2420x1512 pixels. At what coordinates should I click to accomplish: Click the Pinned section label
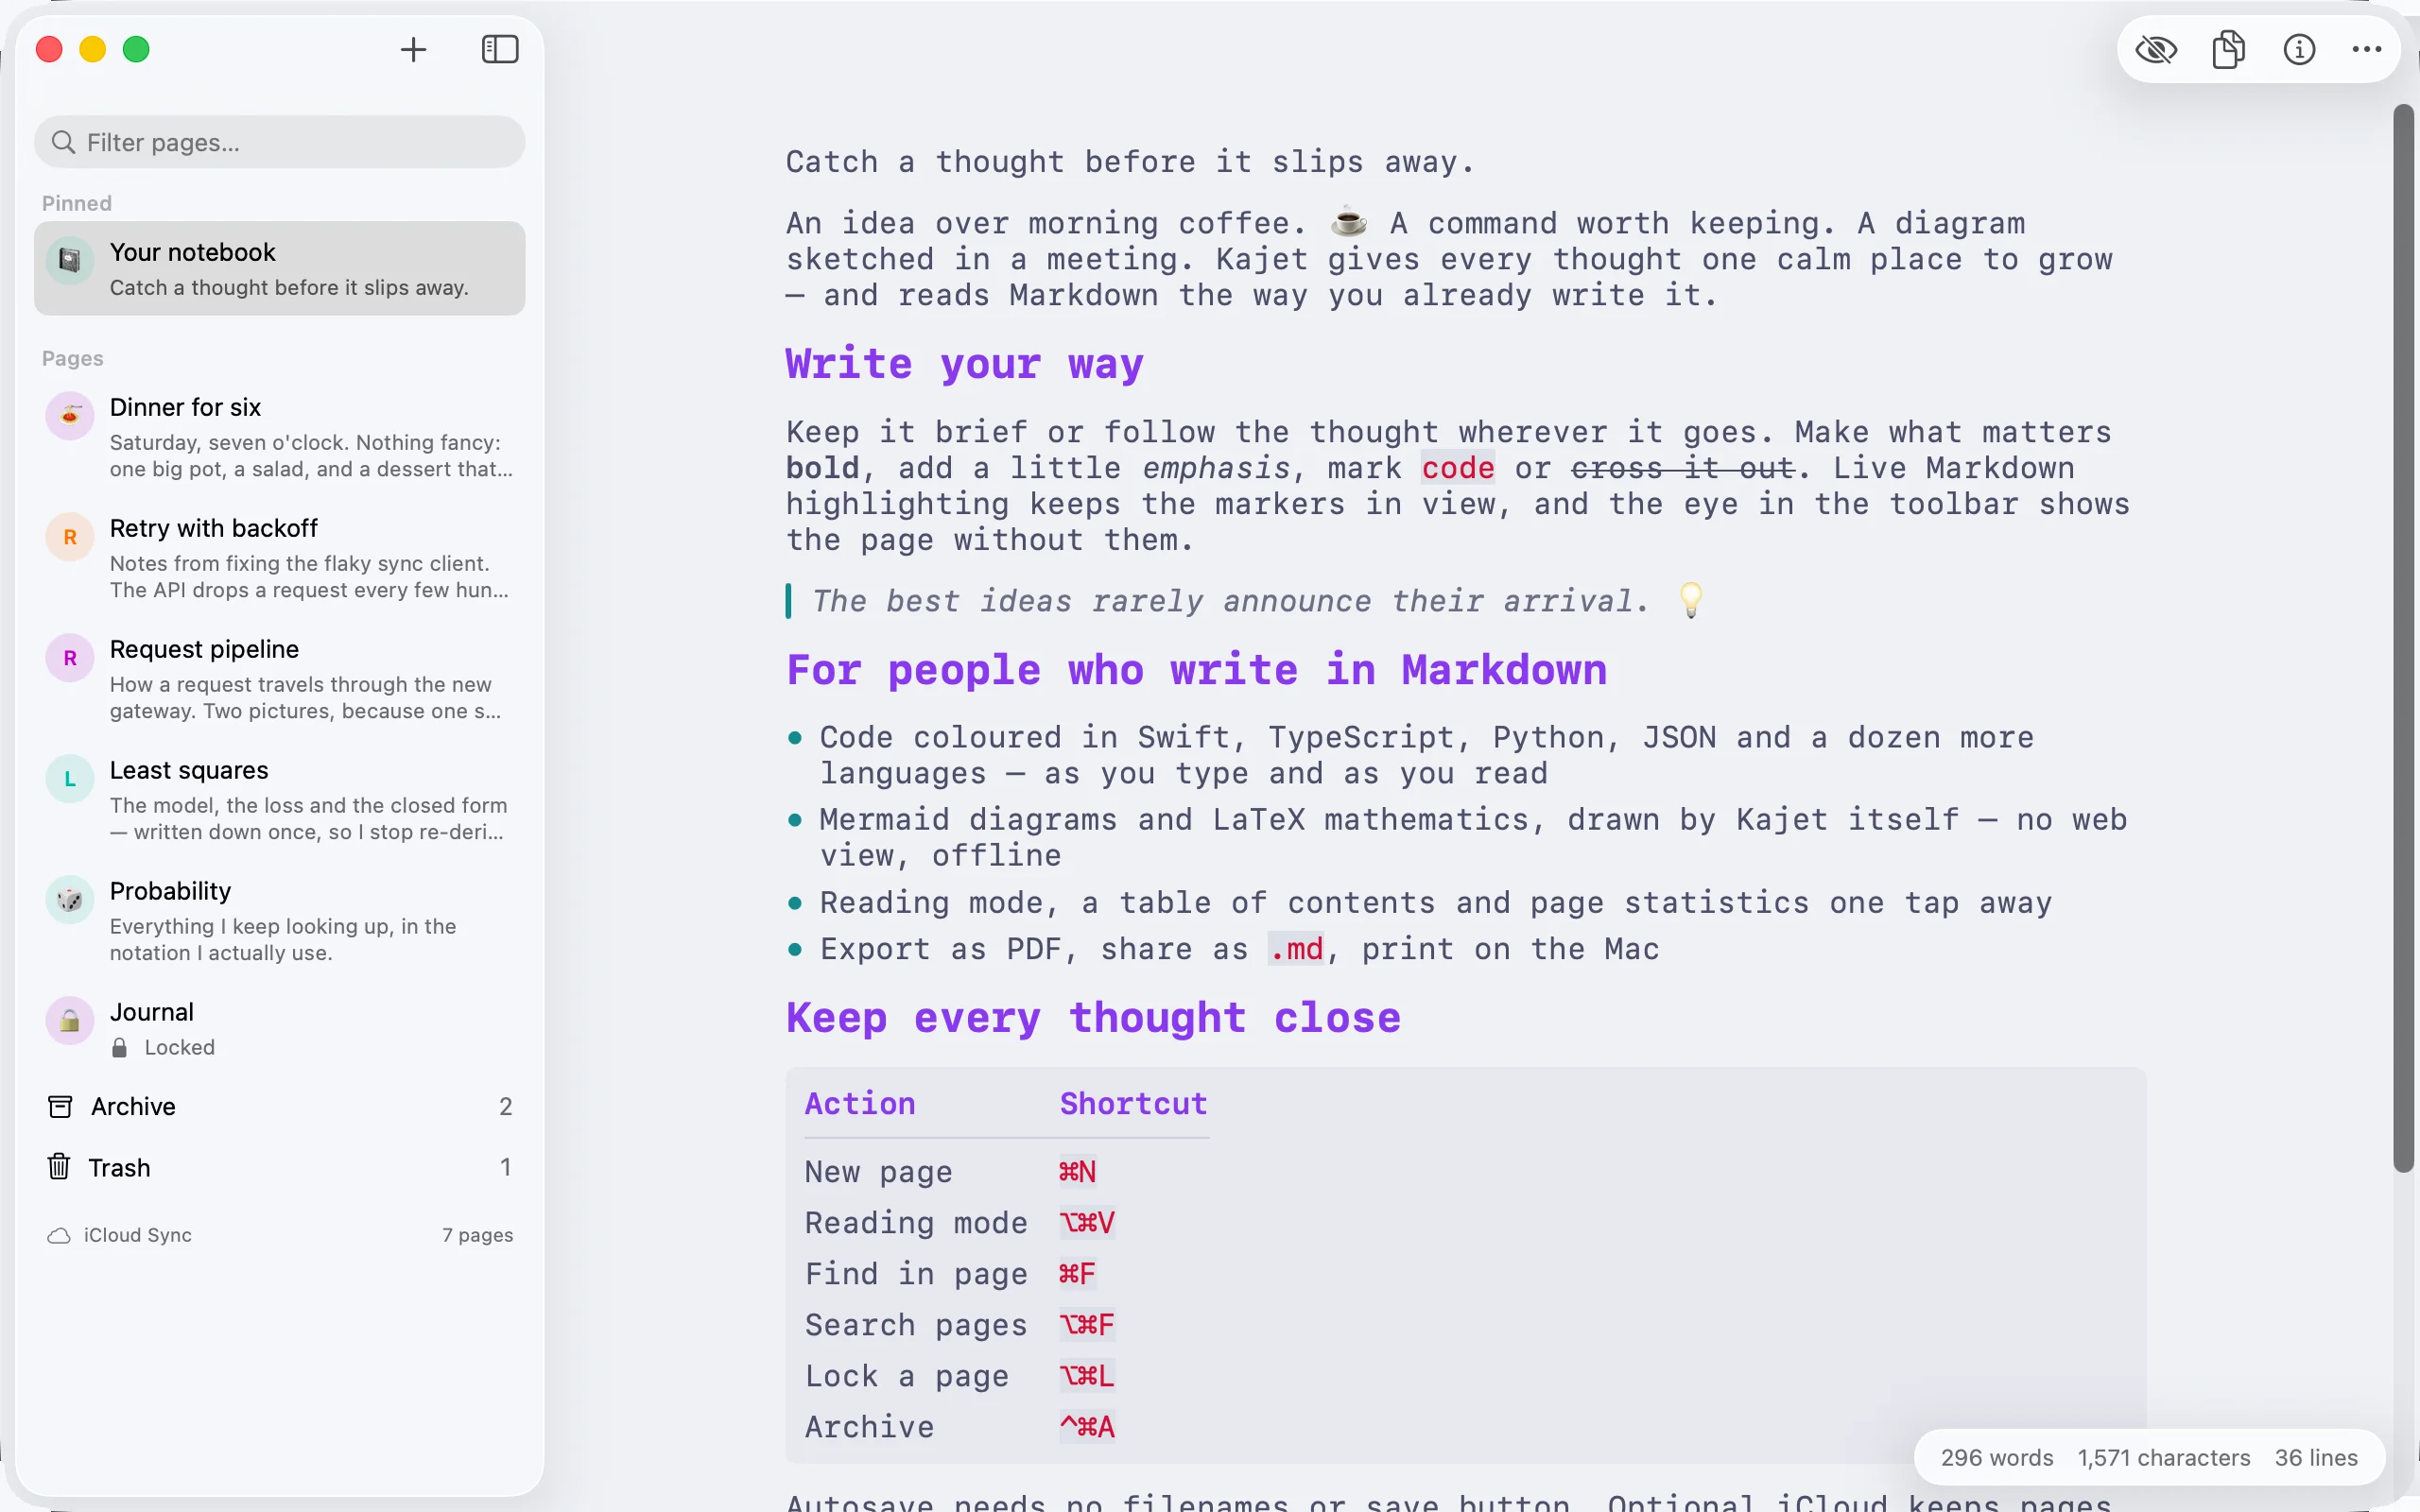77,203
